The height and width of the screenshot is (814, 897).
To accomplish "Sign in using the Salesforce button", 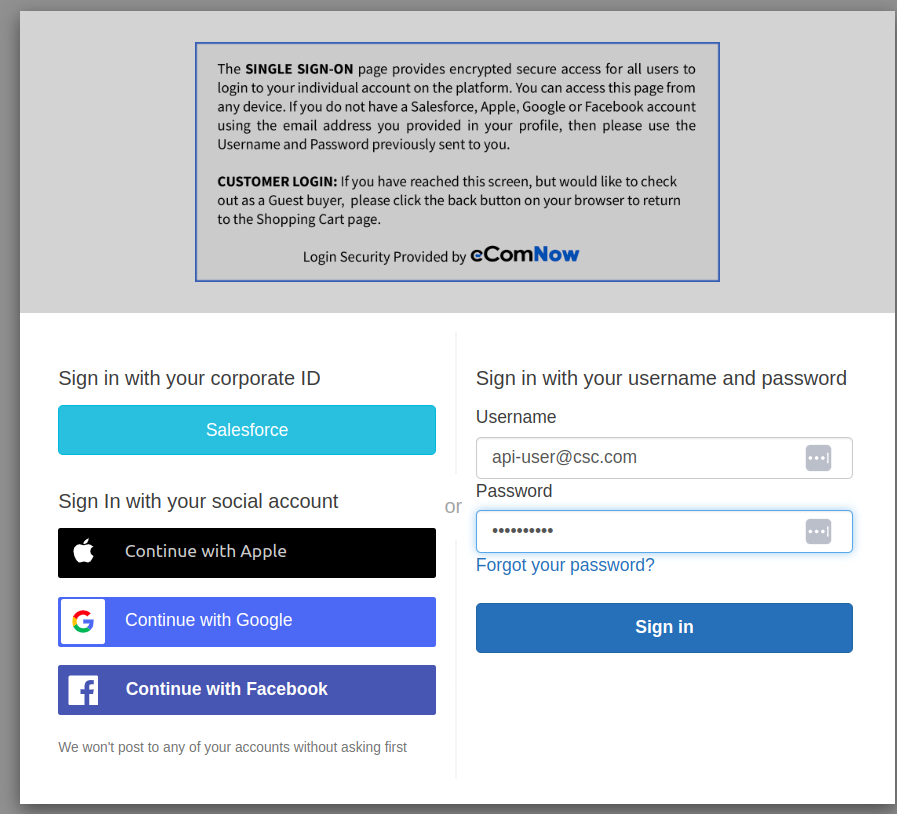I will (x=246, y=429).
